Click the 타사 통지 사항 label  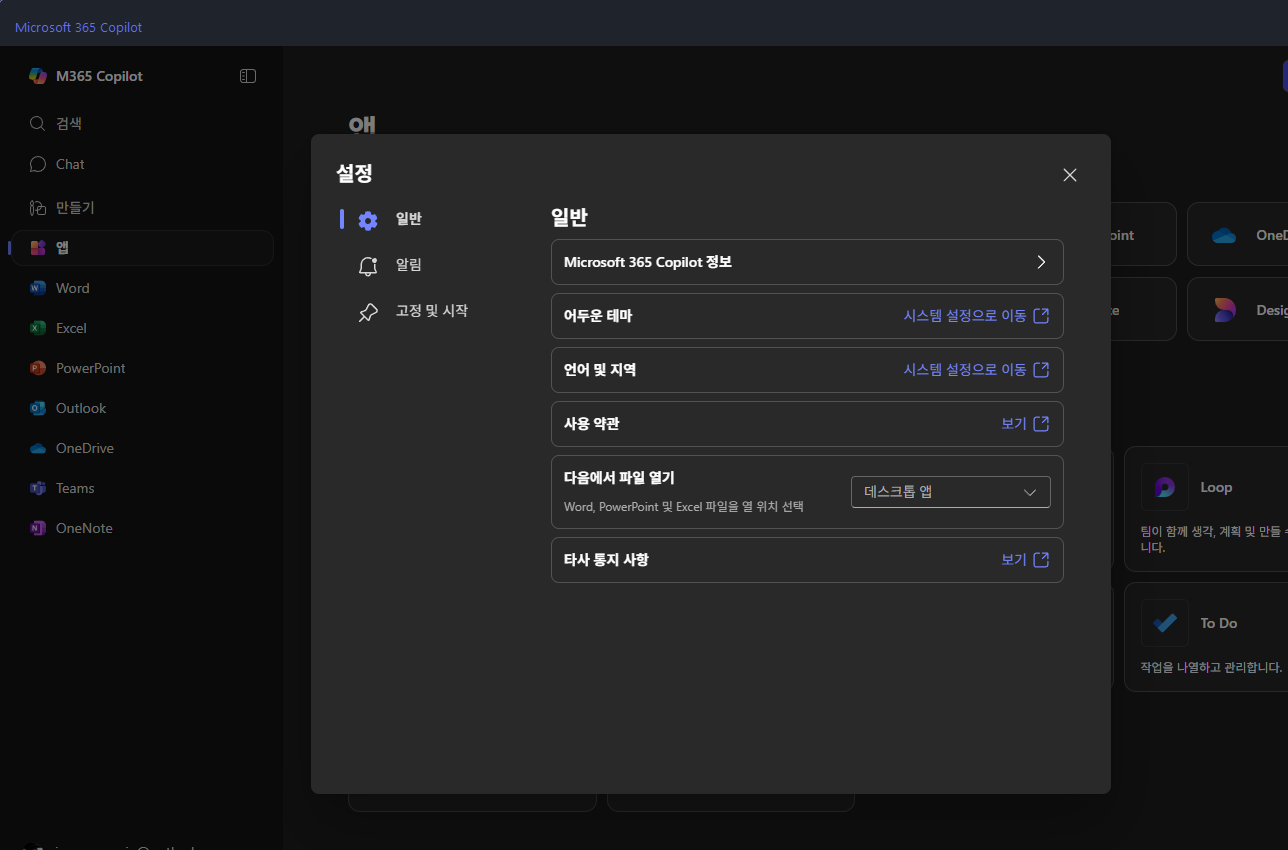tap(606, 560)
